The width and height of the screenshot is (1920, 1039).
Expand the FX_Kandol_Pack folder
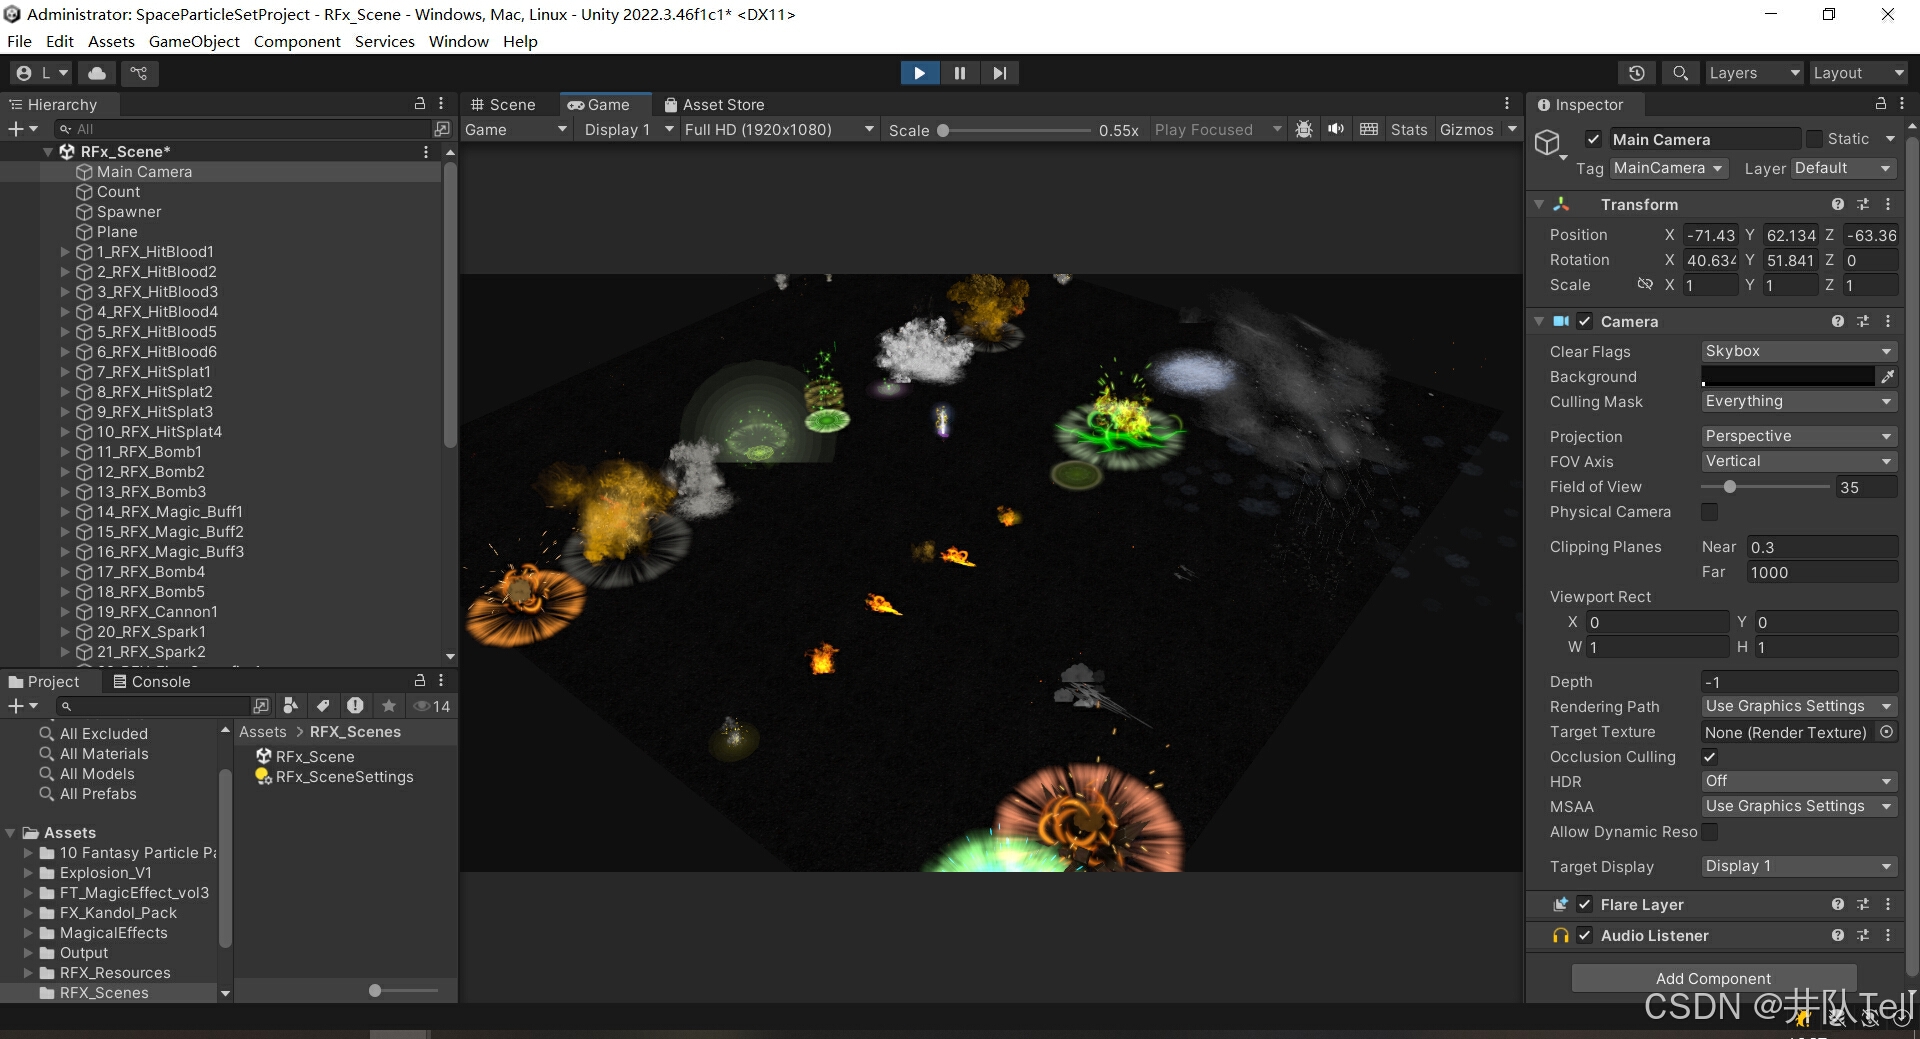pyautogui.click(x=28, y=913)
